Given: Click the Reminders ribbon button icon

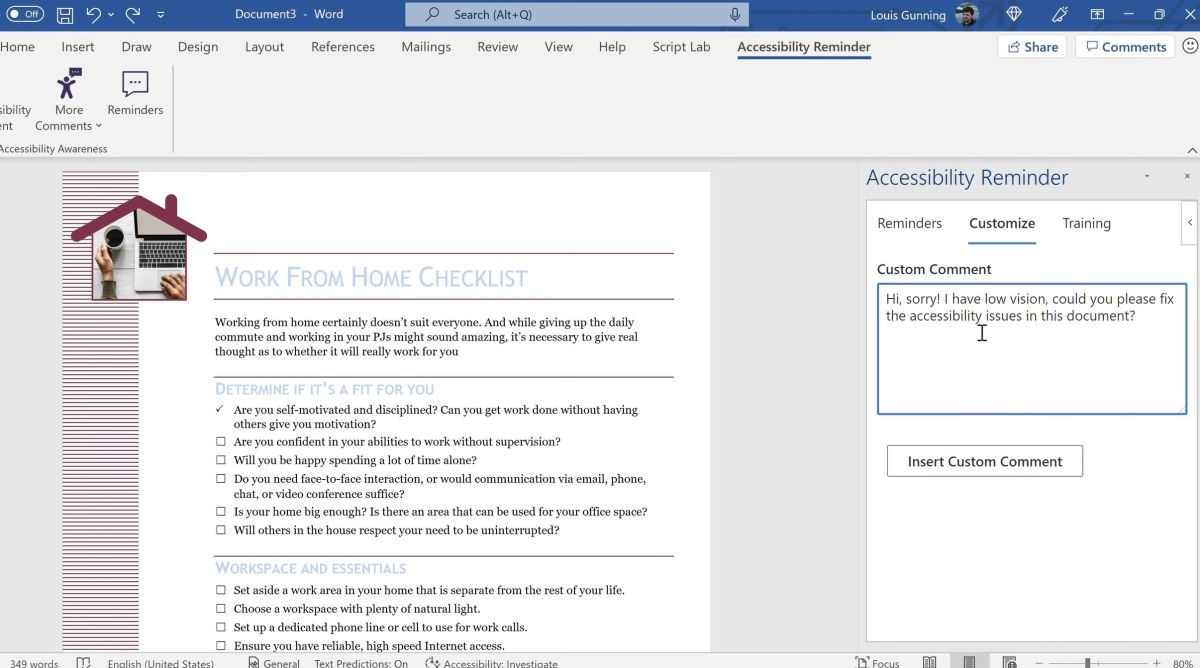Looking at the screenshot, I should 135,84.
